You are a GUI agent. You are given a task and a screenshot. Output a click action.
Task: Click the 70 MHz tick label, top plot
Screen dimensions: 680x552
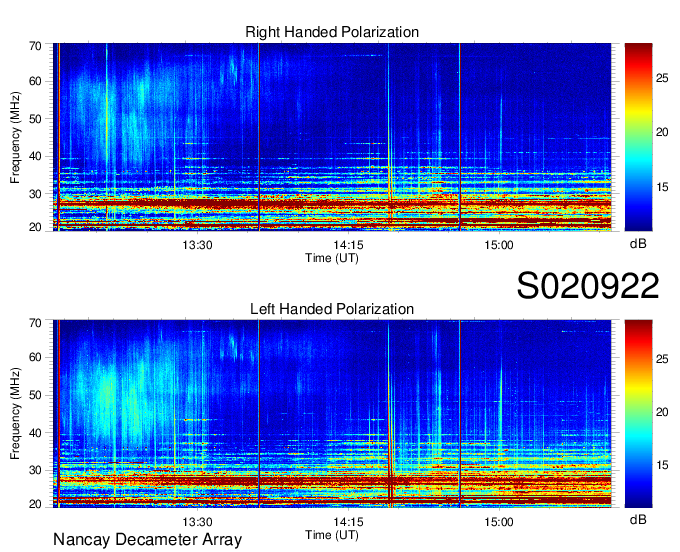pyautogui.click(x=35, y=46)
